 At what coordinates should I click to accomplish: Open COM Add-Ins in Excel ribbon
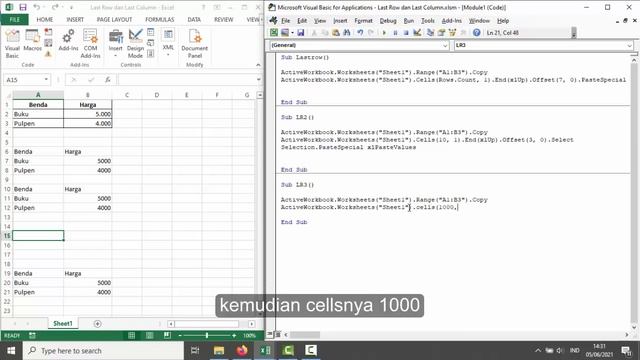[x=90, y=44]
